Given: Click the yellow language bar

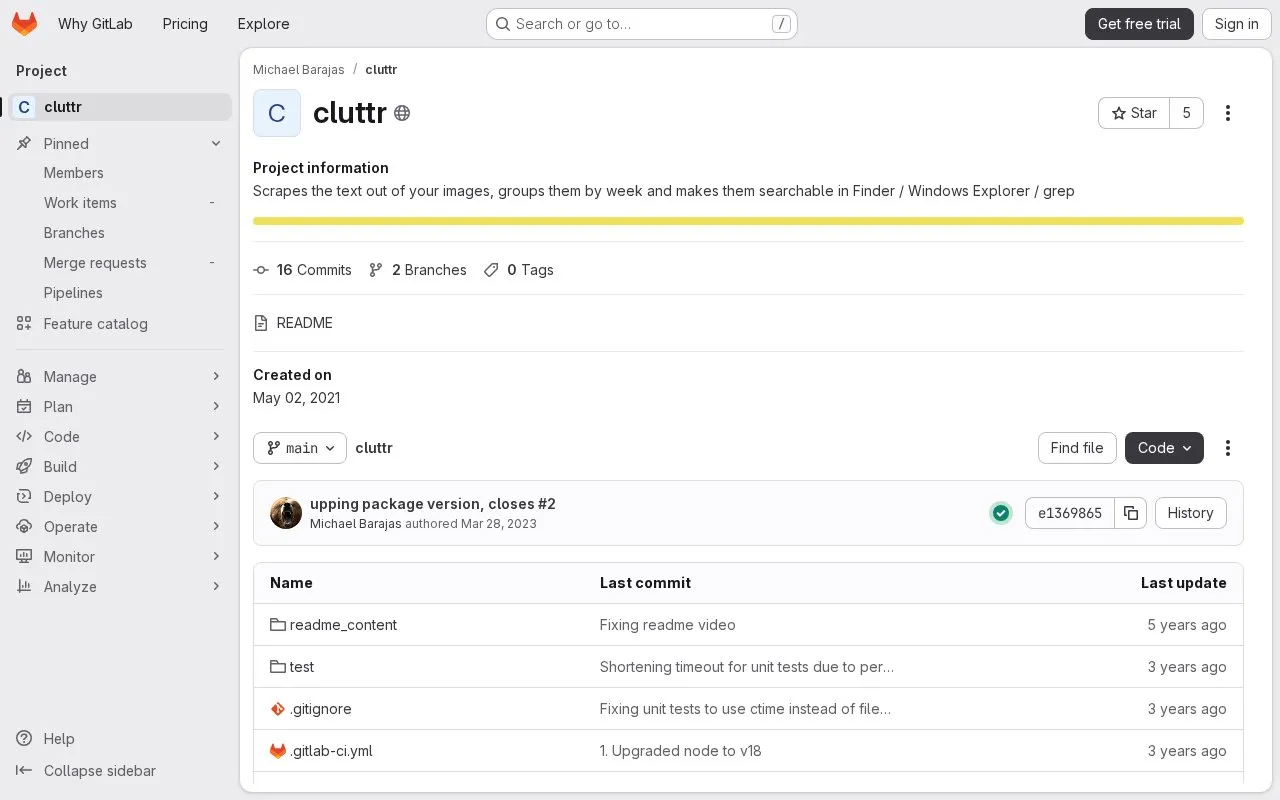Looking at the screenshot, I should [748, 221].
